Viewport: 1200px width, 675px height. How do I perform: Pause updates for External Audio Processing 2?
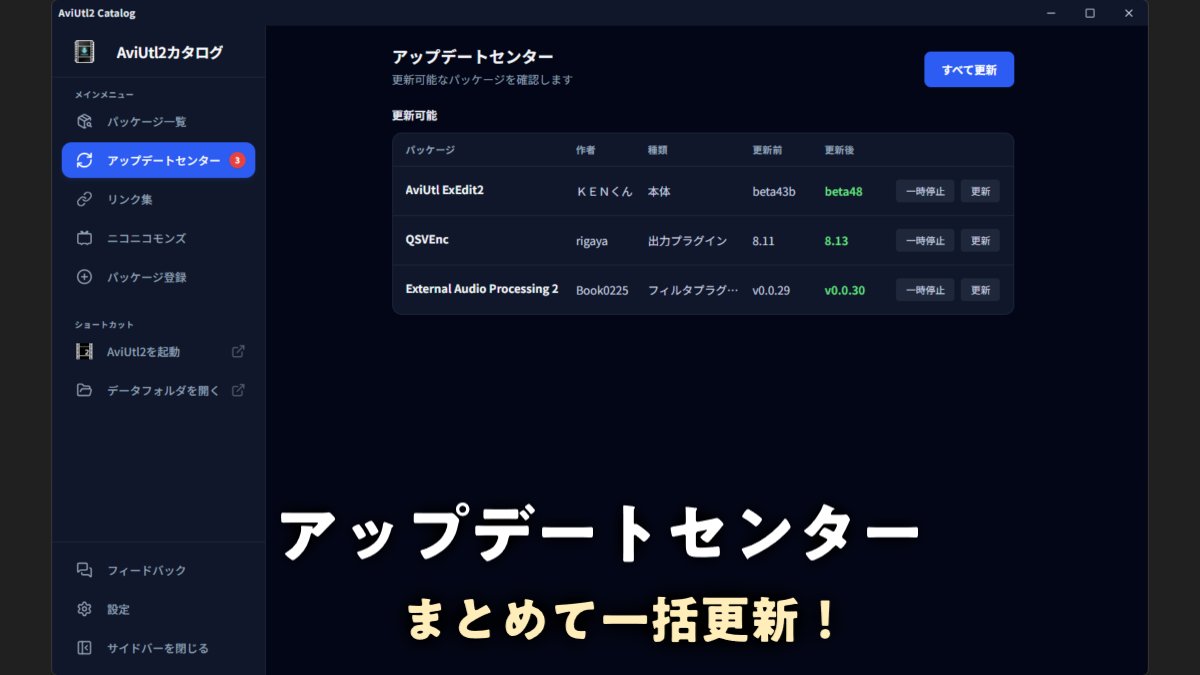(925, 290)
